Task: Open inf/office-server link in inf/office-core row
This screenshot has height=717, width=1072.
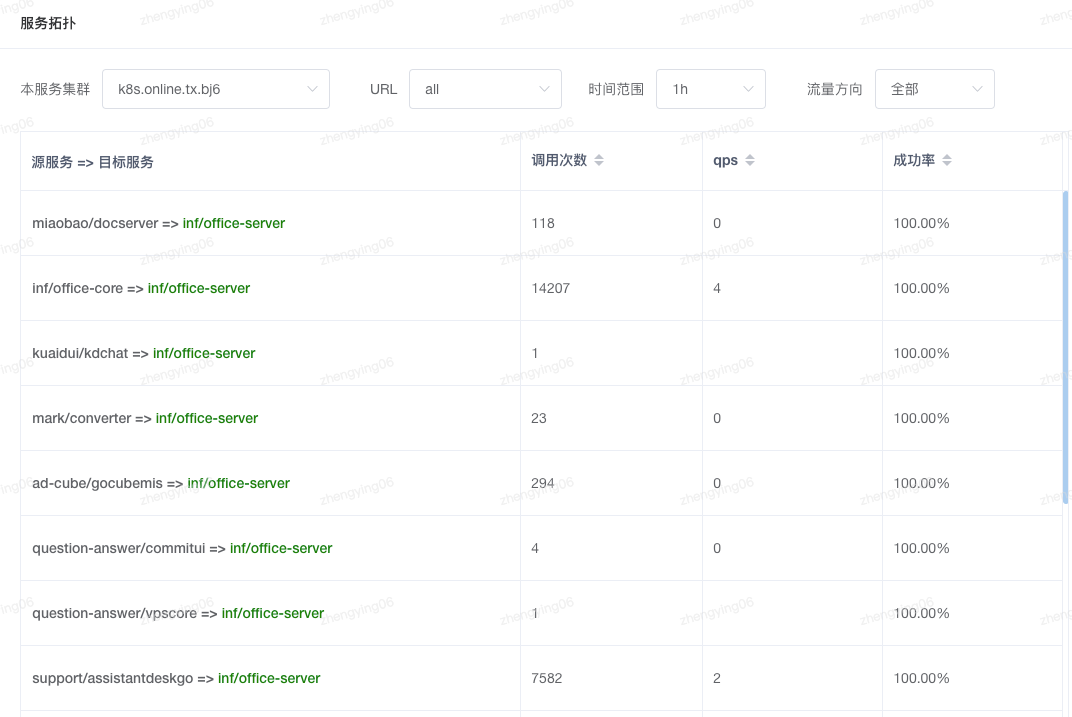Action: pos(199,288)
